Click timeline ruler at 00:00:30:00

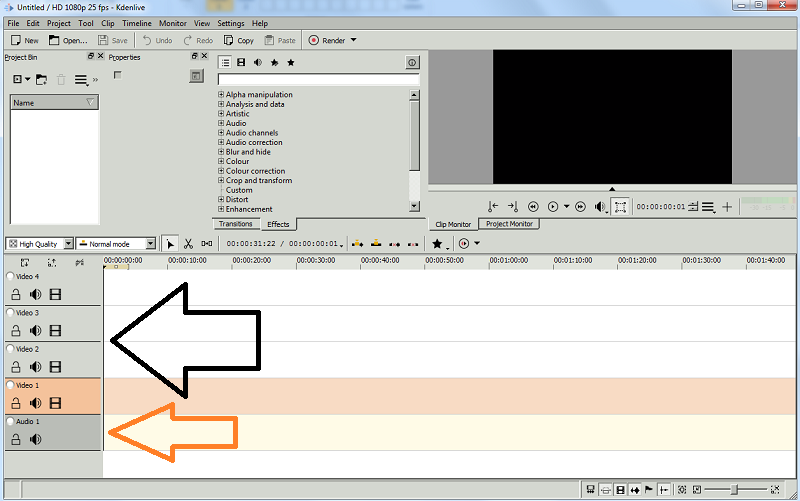point(316,261)
